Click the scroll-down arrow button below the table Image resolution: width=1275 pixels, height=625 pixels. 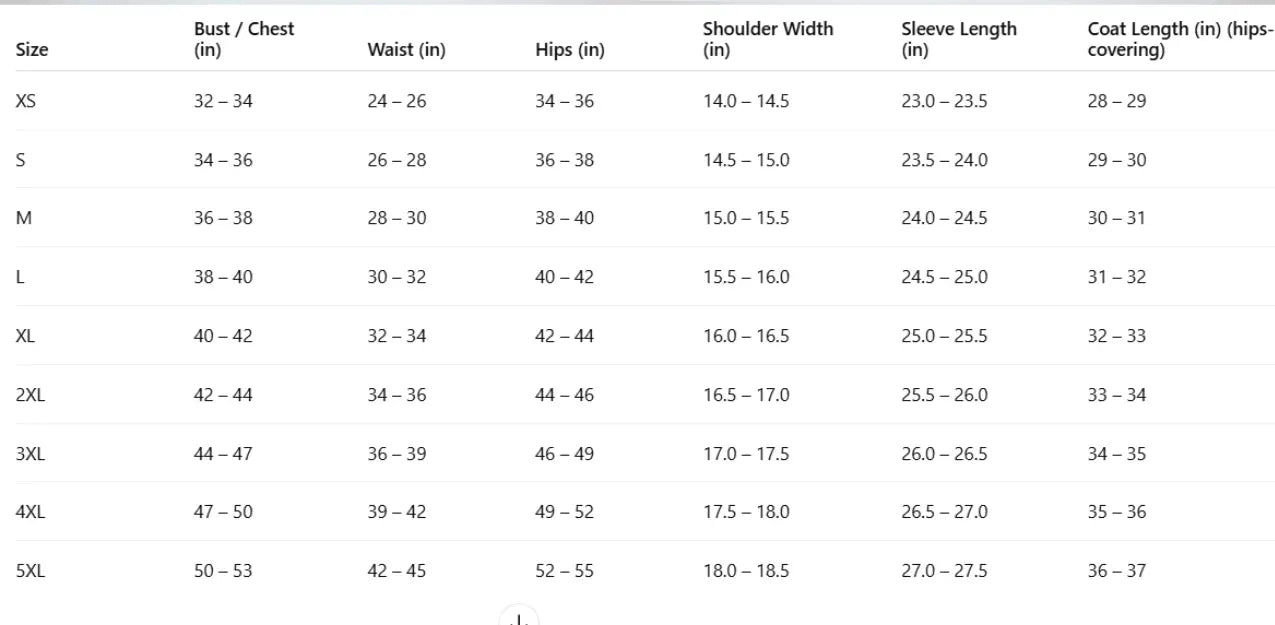(x=519, y=619)
